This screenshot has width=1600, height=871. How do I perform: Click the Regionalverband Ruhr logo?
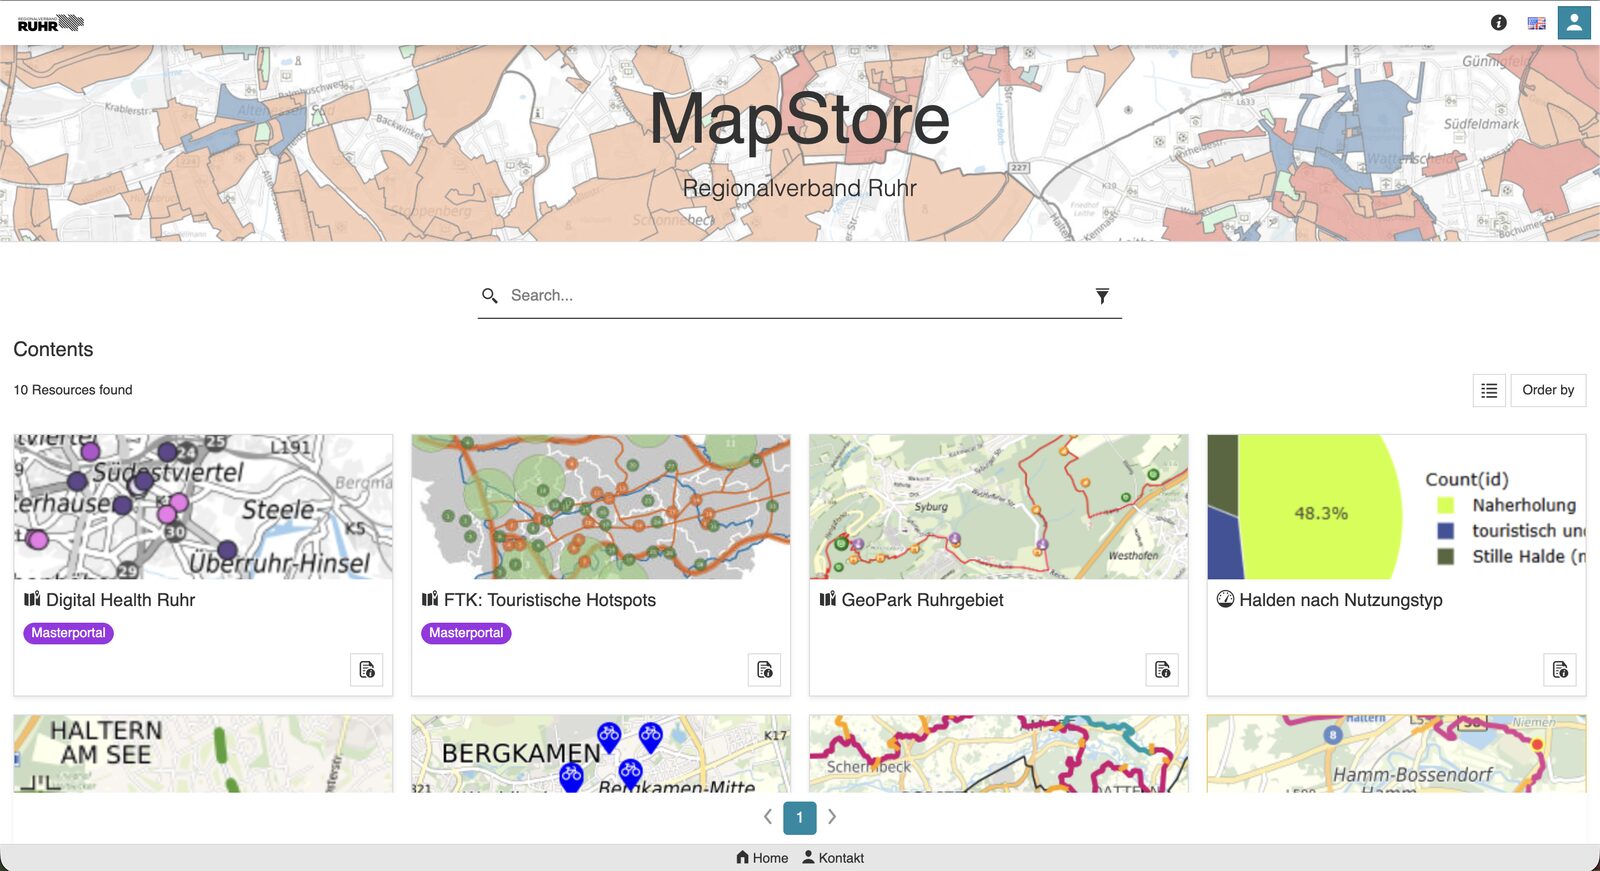[50, 23]
